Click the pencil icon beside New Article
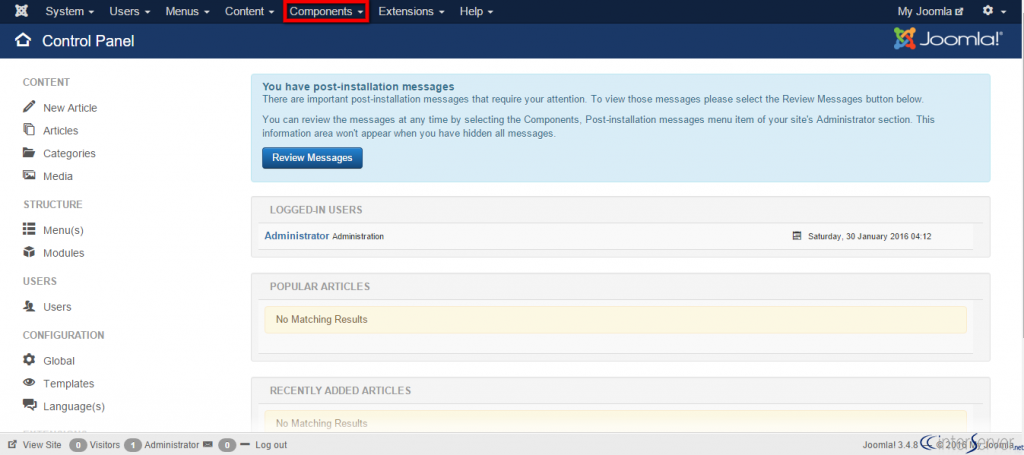 click(x=29, y=106)
